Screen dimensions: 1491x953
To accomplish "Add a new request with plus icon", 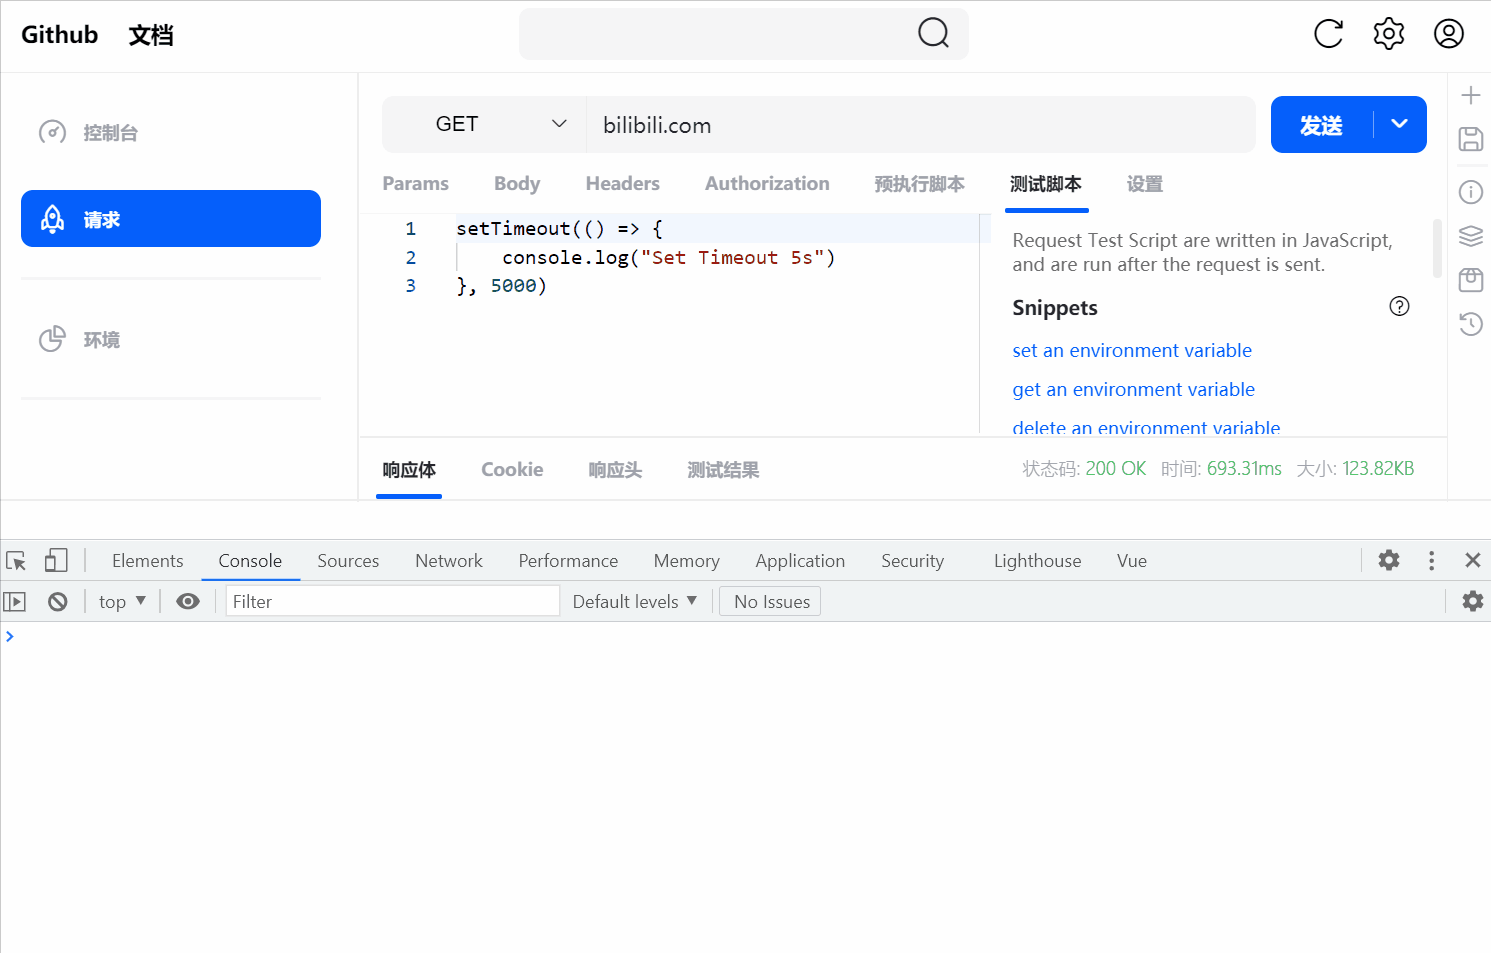I will tap(1470, 95).
